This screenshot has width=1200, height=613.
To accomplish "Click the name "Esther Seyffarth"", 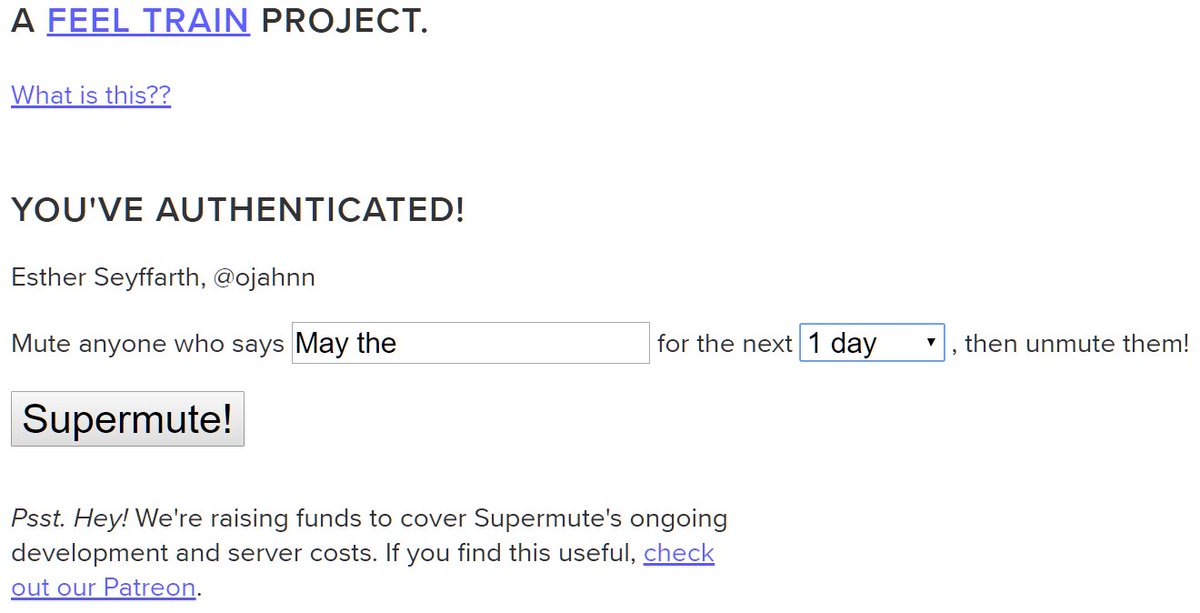I will point(105,277).
